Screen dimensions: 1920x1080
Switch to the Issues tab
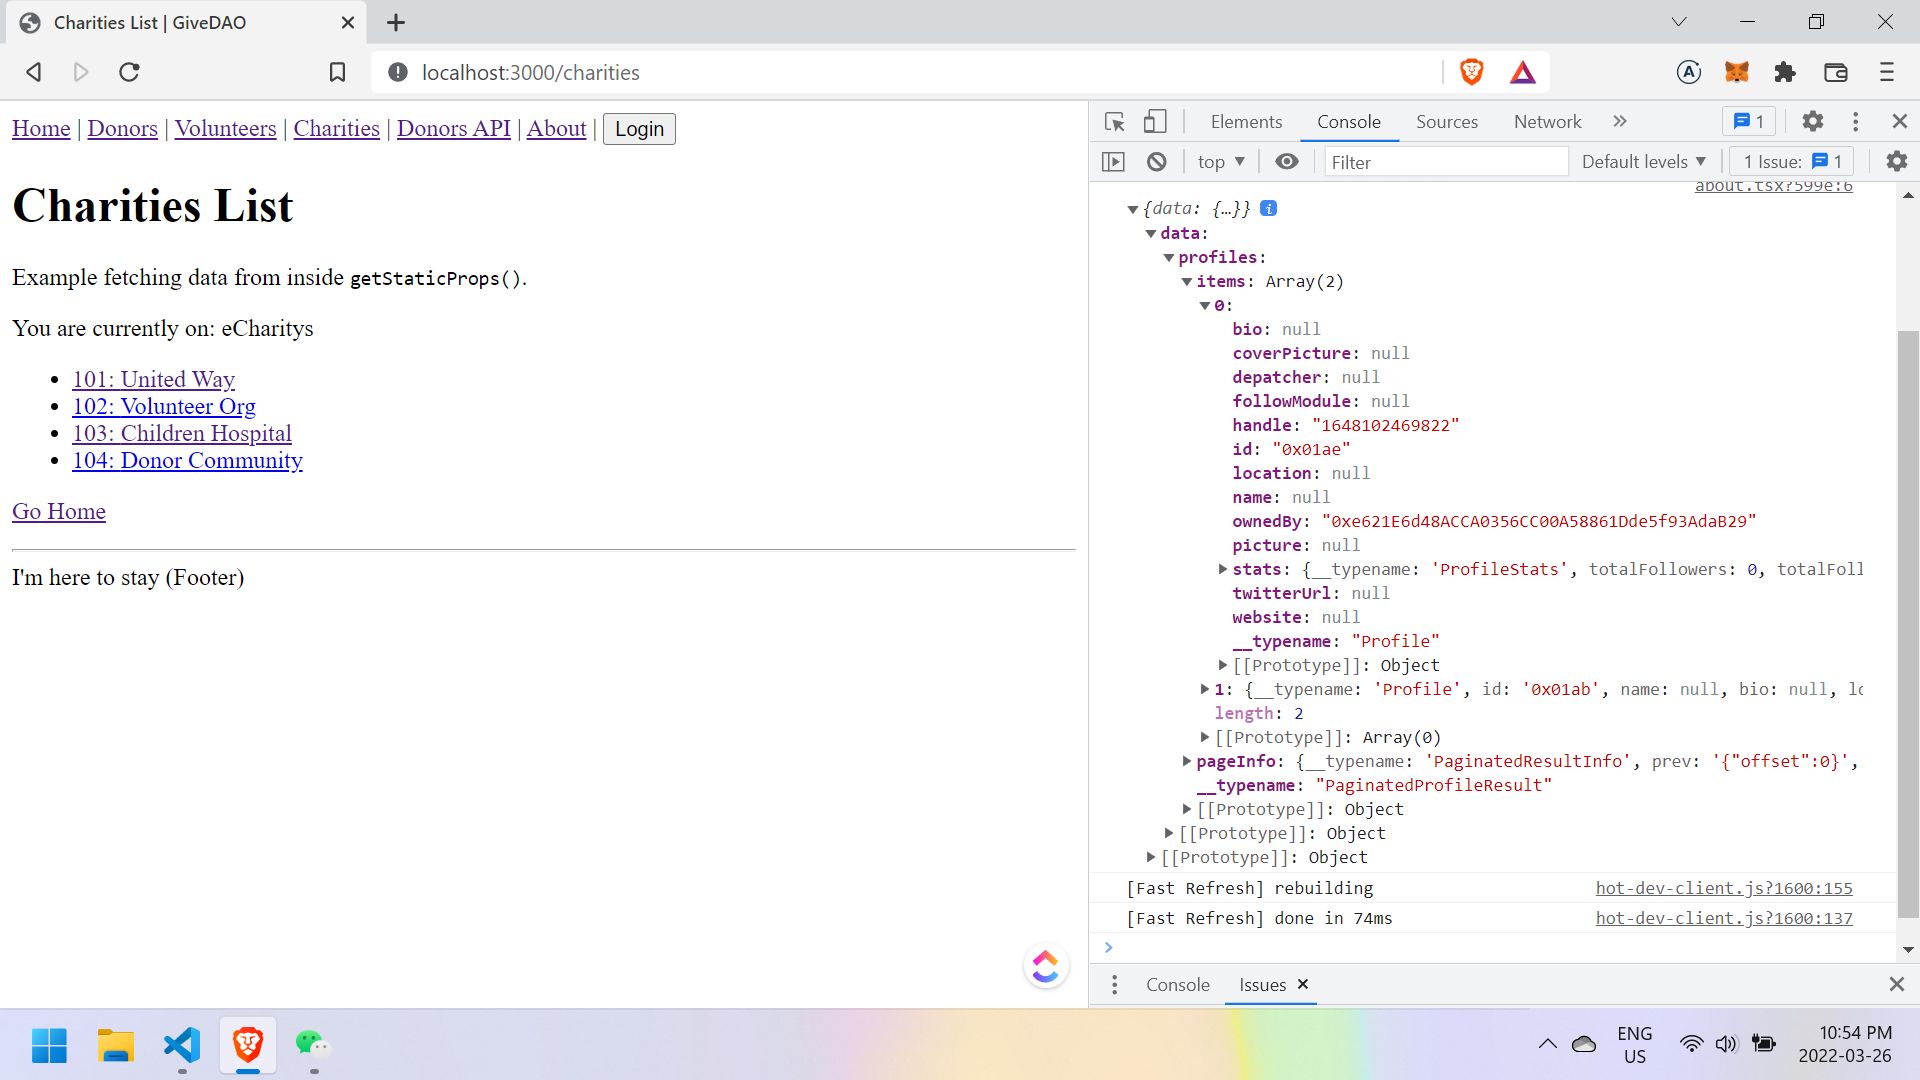(1261, 985)
